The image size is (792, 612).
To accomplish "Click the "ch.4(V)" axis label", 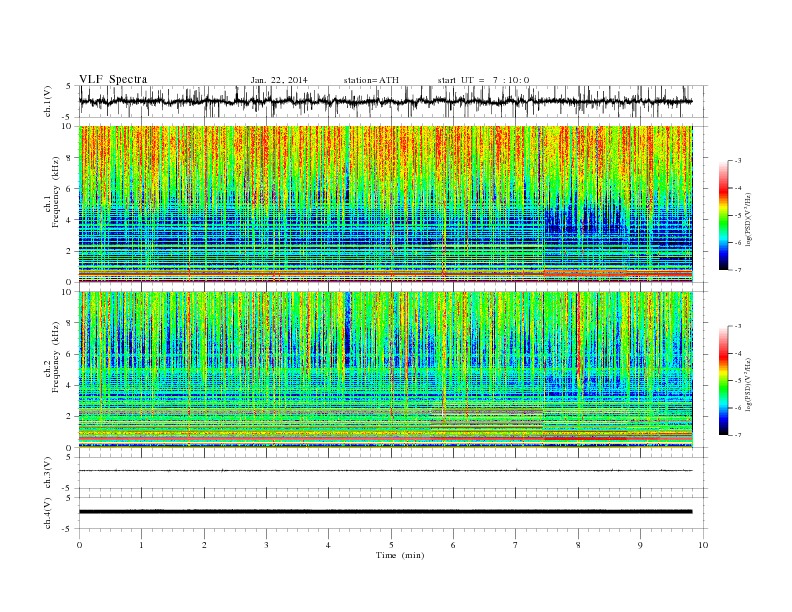I will pyautogui.click(x=47, y=513).
